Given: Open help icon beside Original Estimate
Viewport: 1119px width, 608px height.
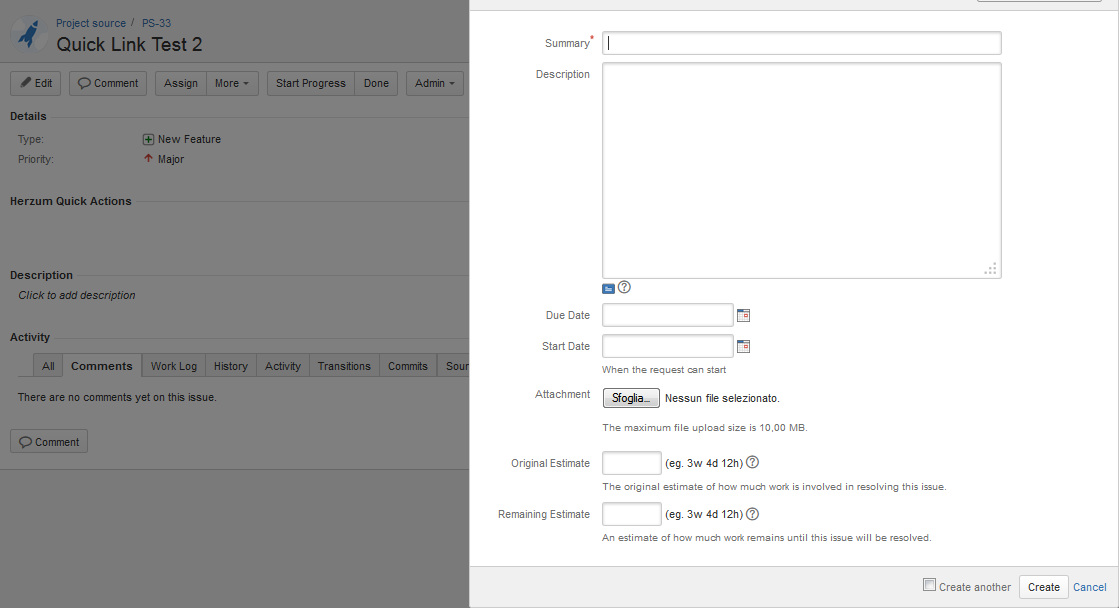Looking at the screenshot, I should coord(753,463).
